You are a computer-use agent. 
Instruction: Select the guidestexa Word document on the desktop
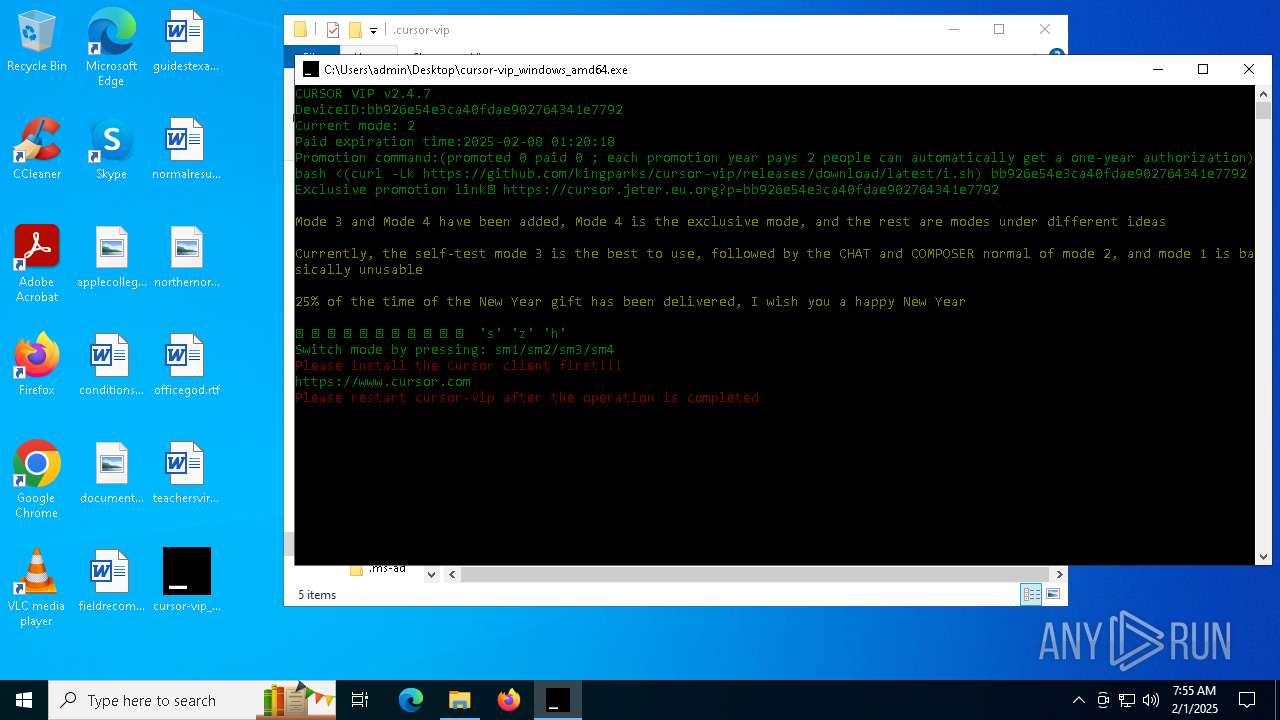(186, 42)
